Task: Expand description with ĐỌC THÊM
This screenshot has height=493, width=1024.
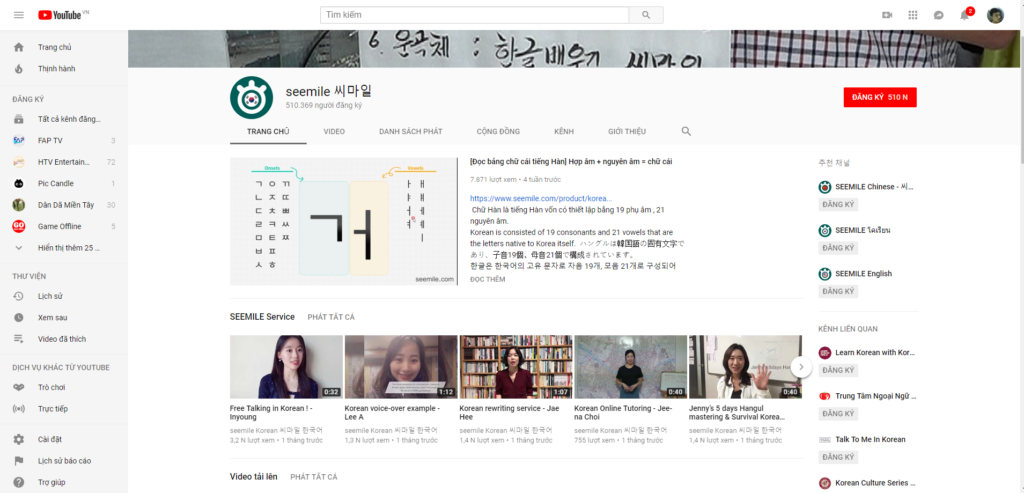Action: (487, 280)
